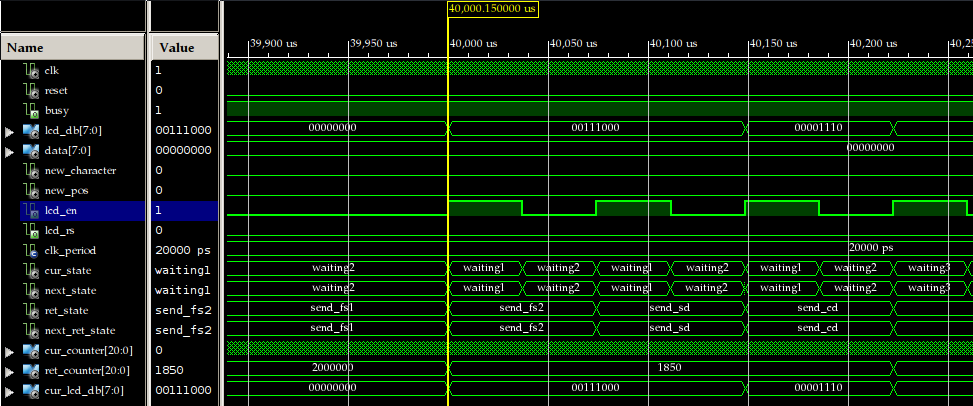Expand the lcd_db[7:0] bus

10,130
